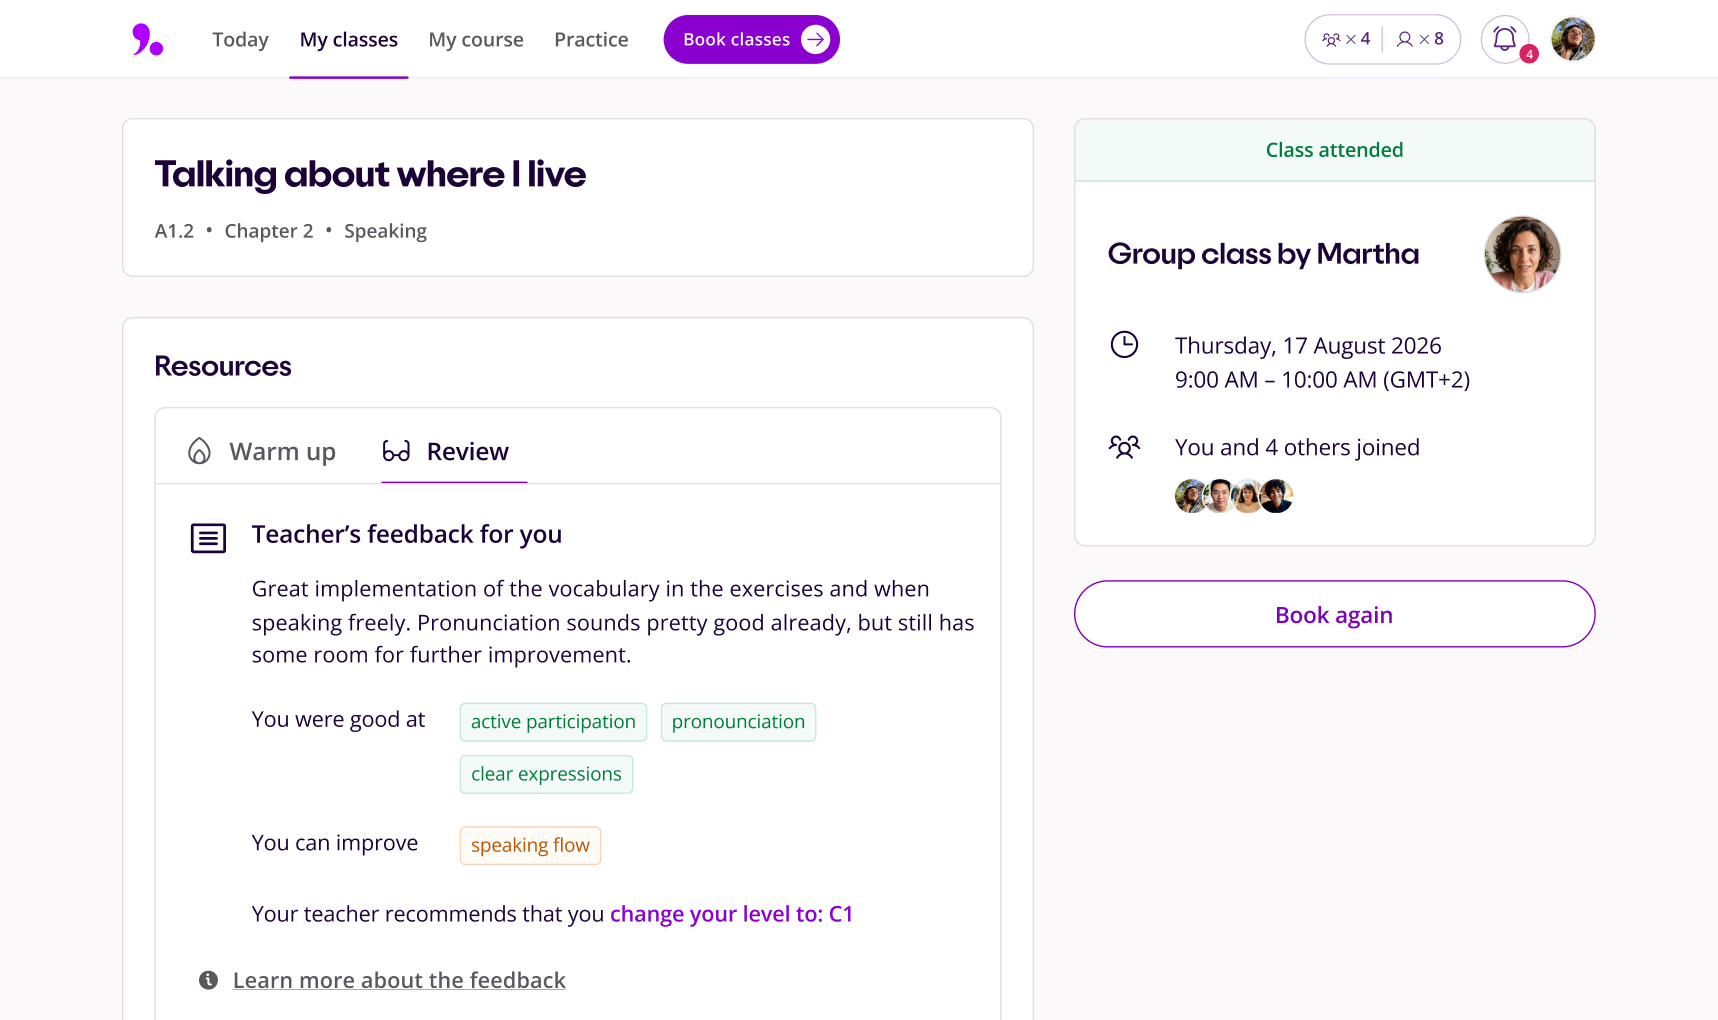This screenshot has height=1020, width=1718.
Task: Open the My course page
Action: pyautogui.click(x=476, y=40)
